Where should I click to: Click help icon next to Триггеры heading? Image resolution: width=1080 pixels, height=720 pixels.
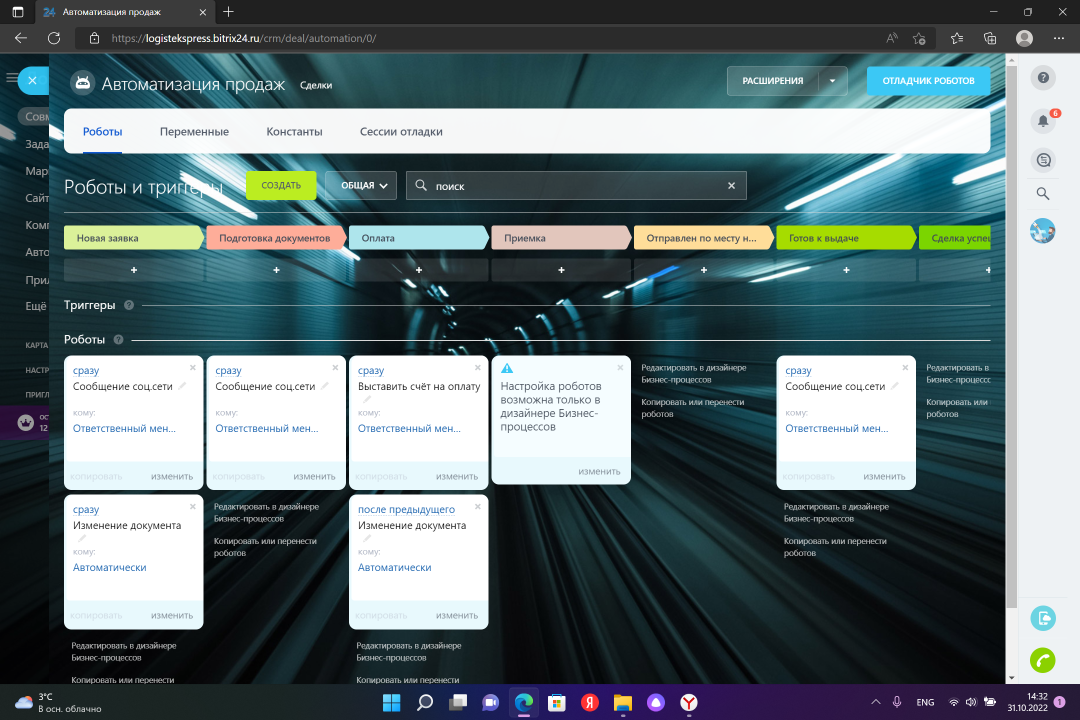[129, 305]
